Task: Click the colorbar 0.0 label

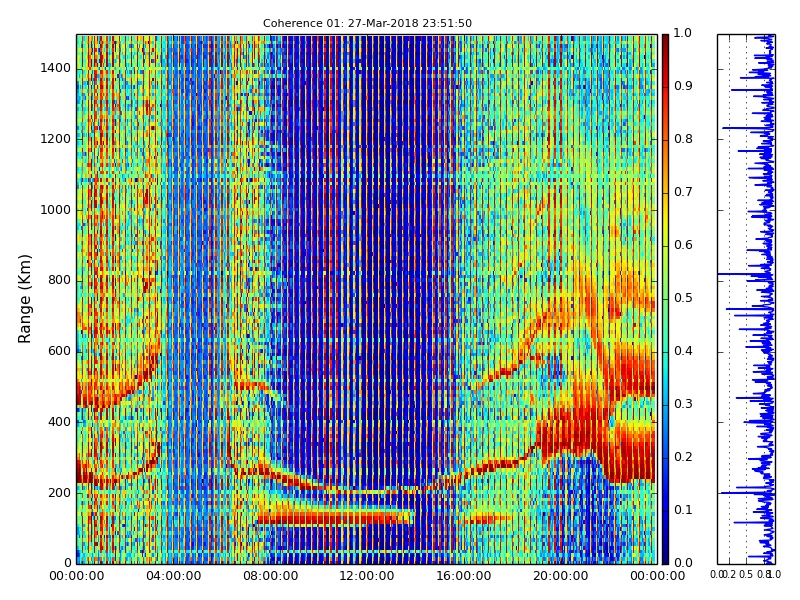Action: tap(683, 563)
